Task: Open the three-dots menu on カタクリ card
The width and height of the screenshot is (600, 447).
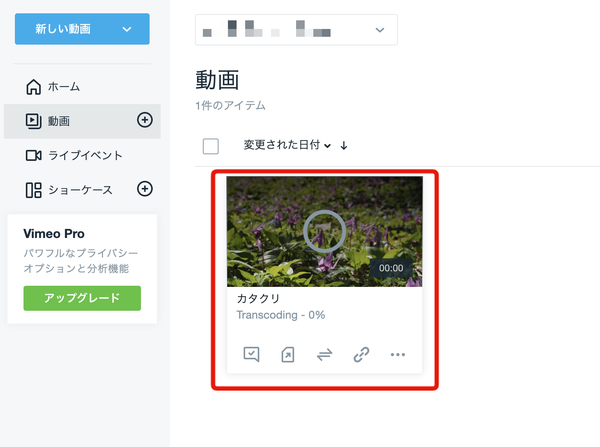Action: click(398, 355)
